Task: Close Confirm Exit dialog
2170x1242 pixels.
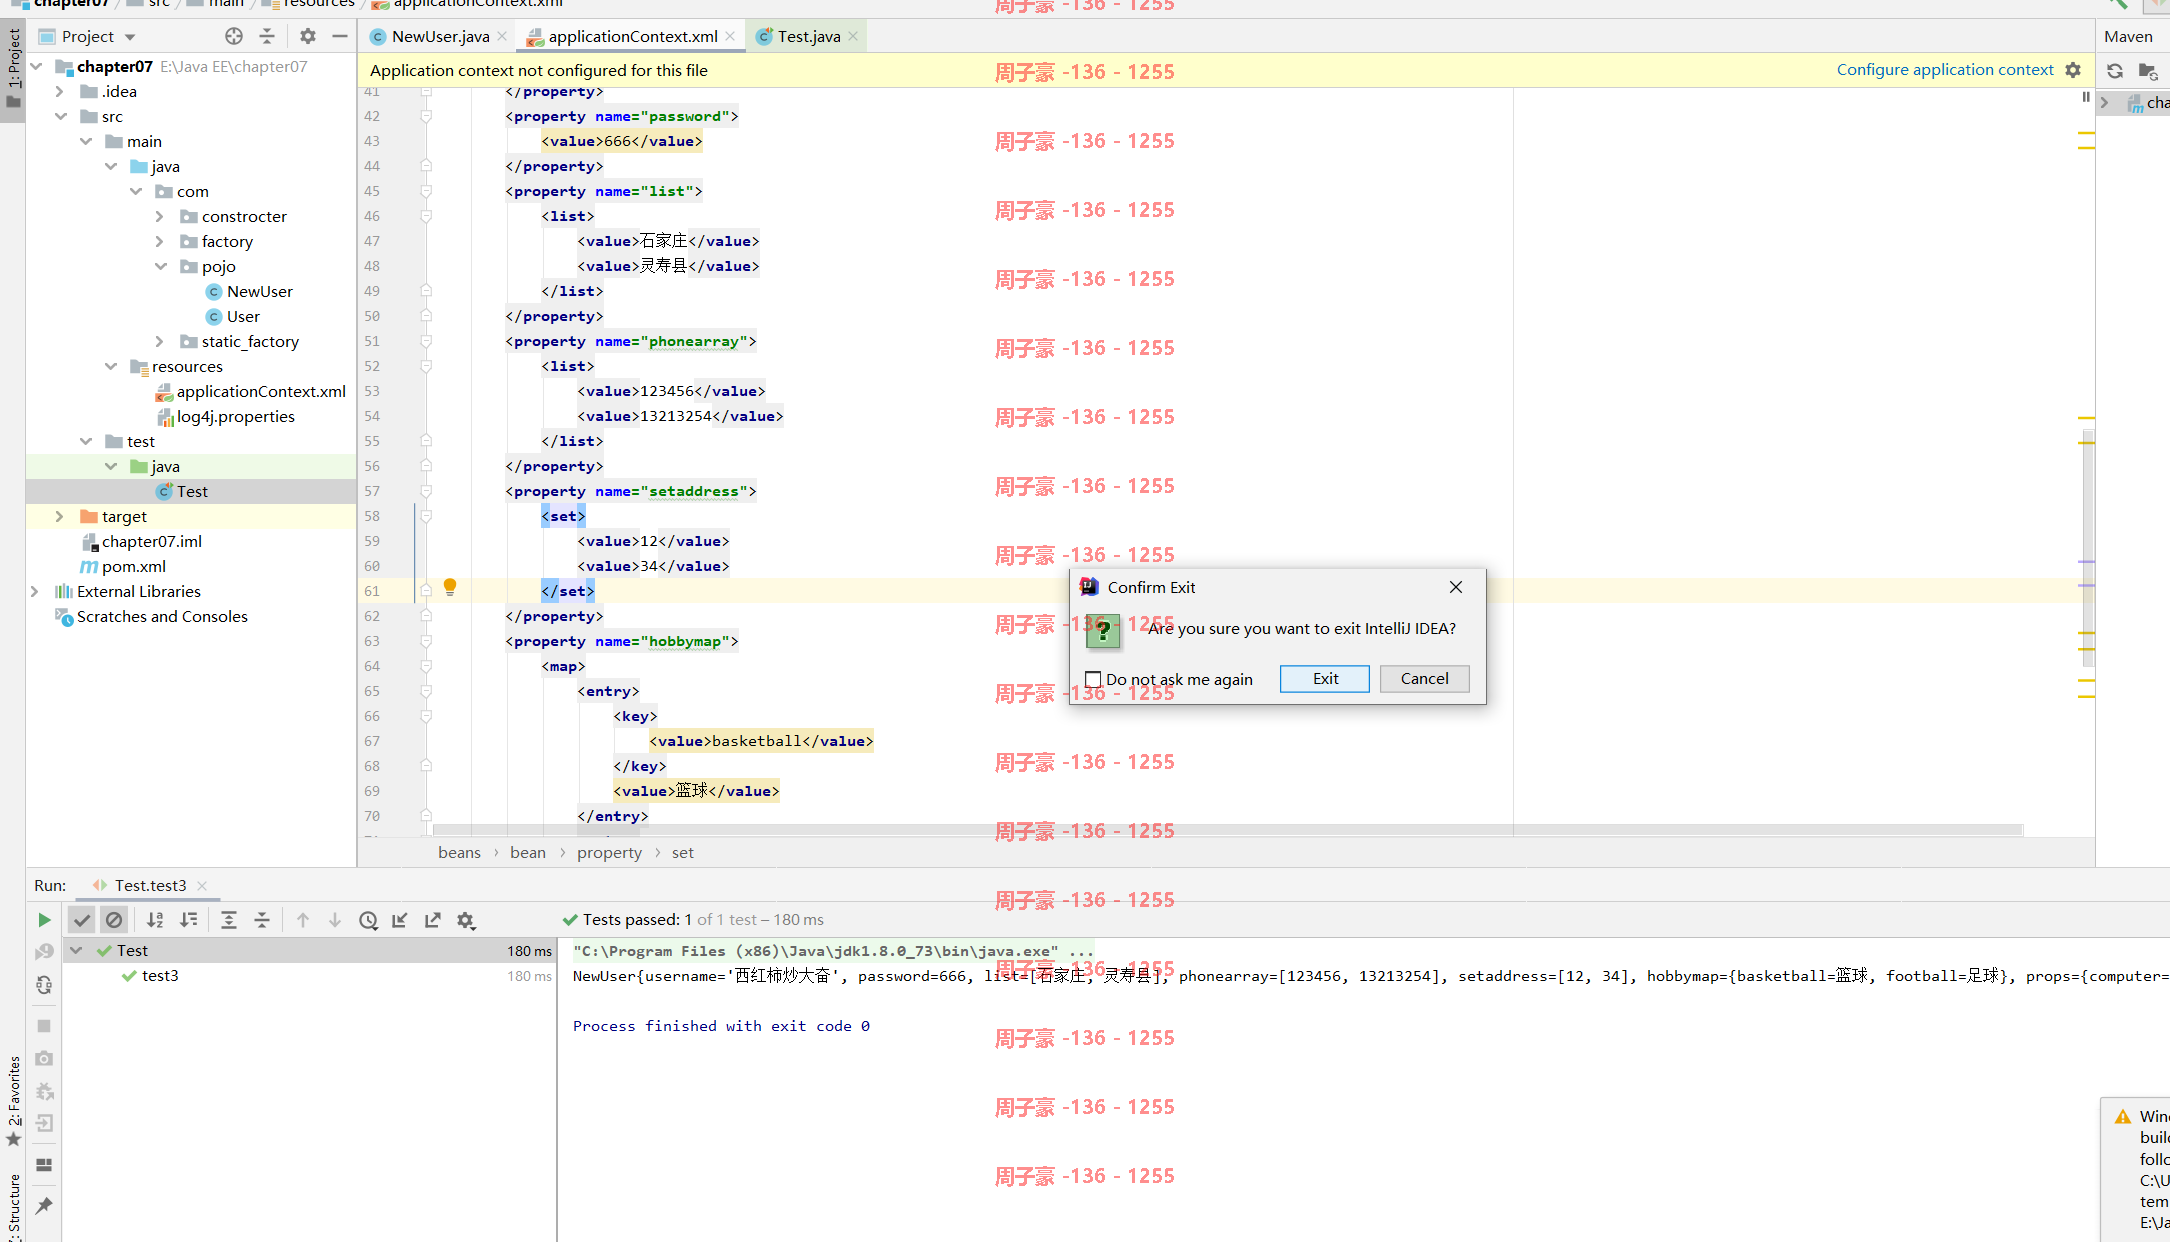Action: 1456,587
